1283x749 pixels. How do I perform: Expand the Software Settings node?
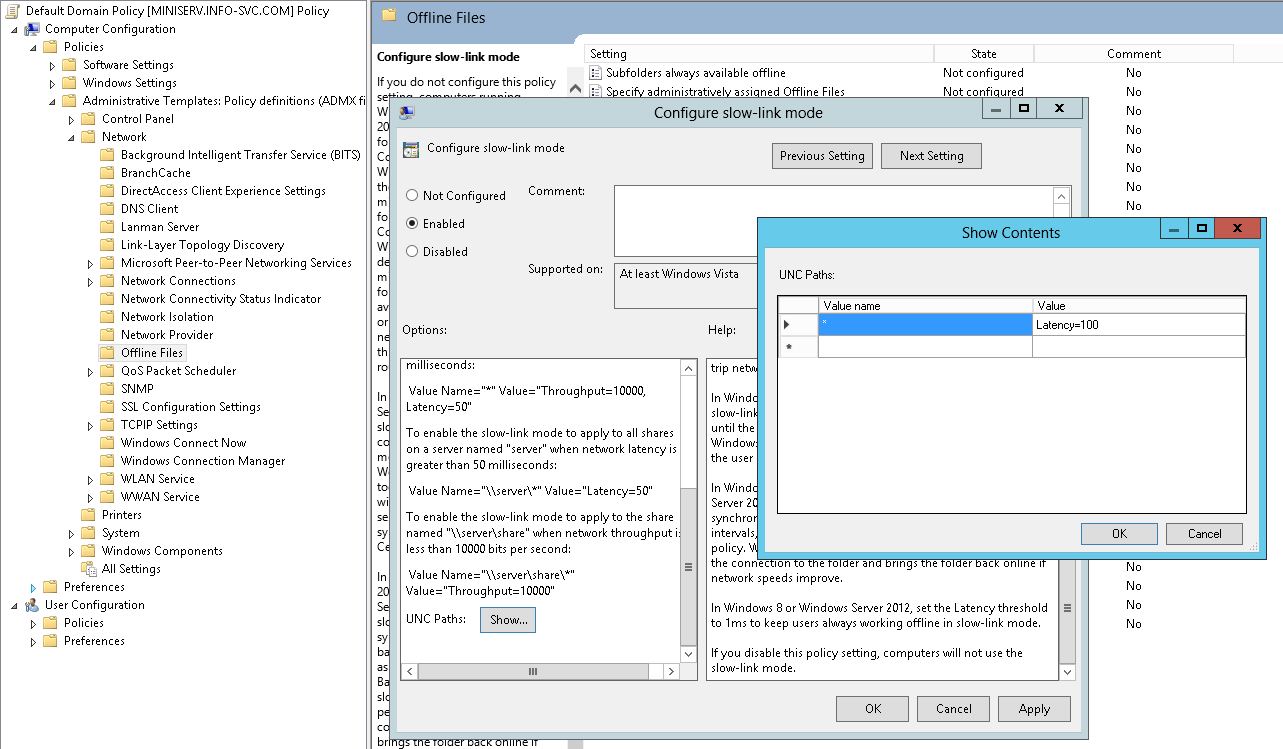tap(52, 66)
